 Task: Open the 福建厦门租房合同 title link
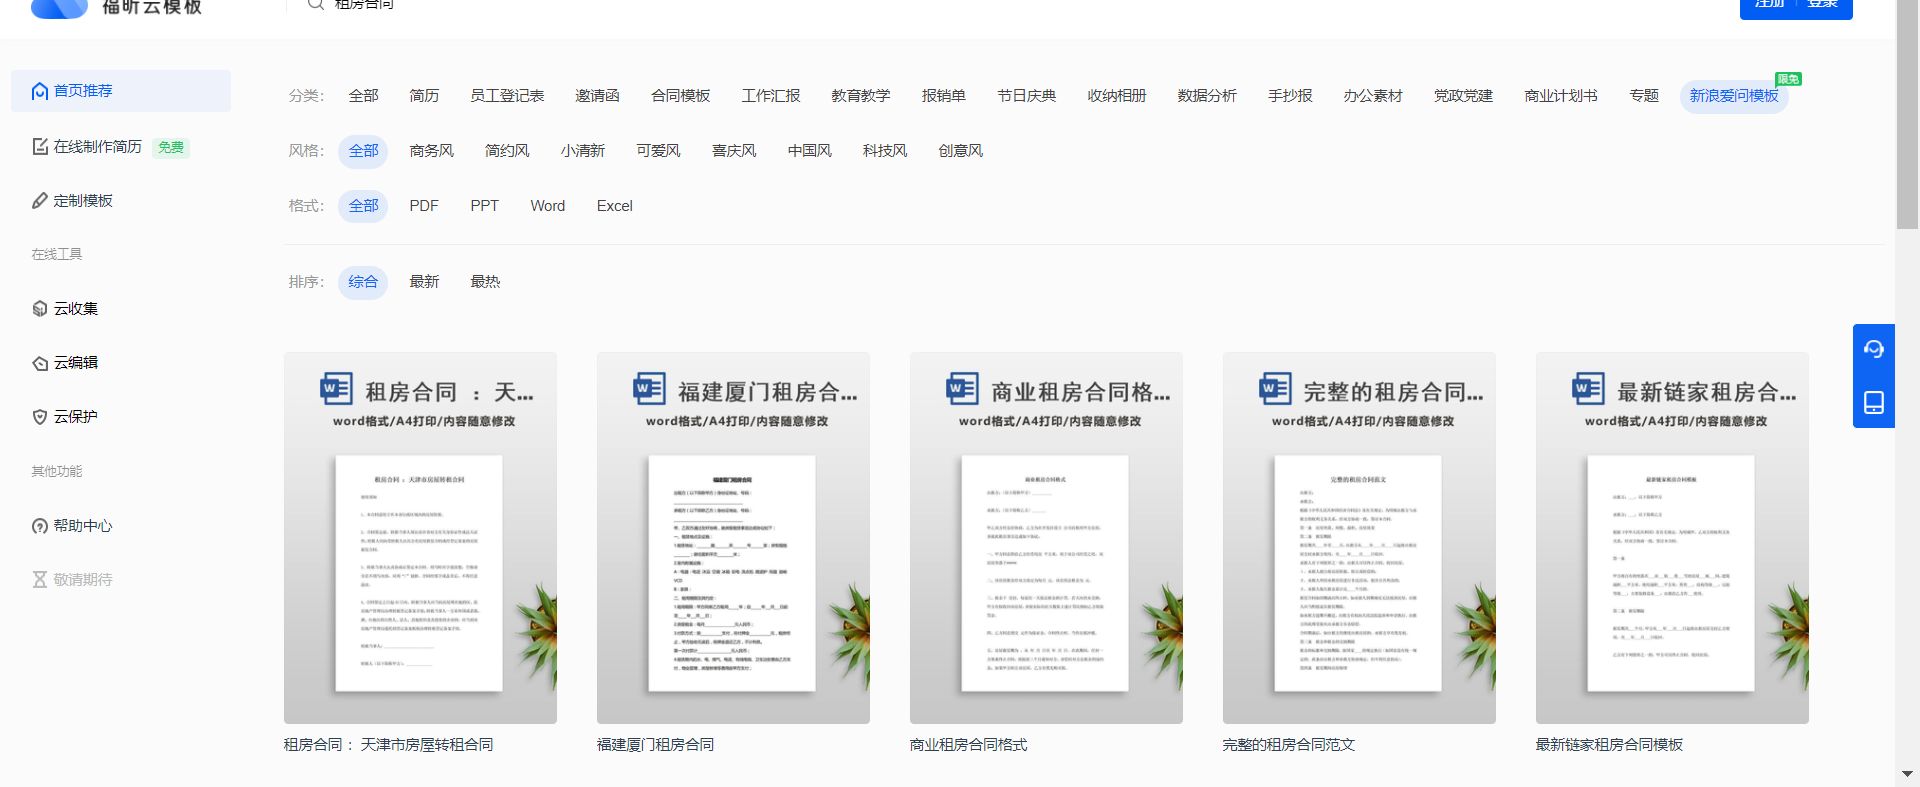click(x=655, y=745)
